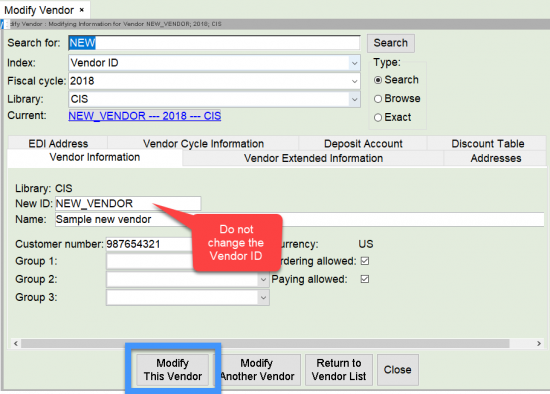550x394 pixels.
Task: Click the US currency value
Action: click(365, 244)
